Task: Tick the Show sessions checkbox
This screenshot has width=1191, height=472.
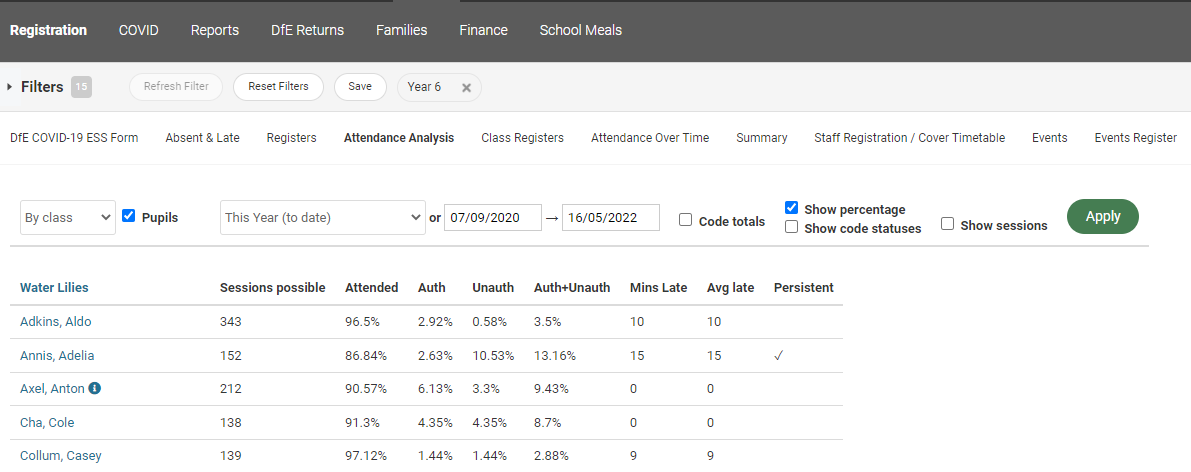Action: 947,224
